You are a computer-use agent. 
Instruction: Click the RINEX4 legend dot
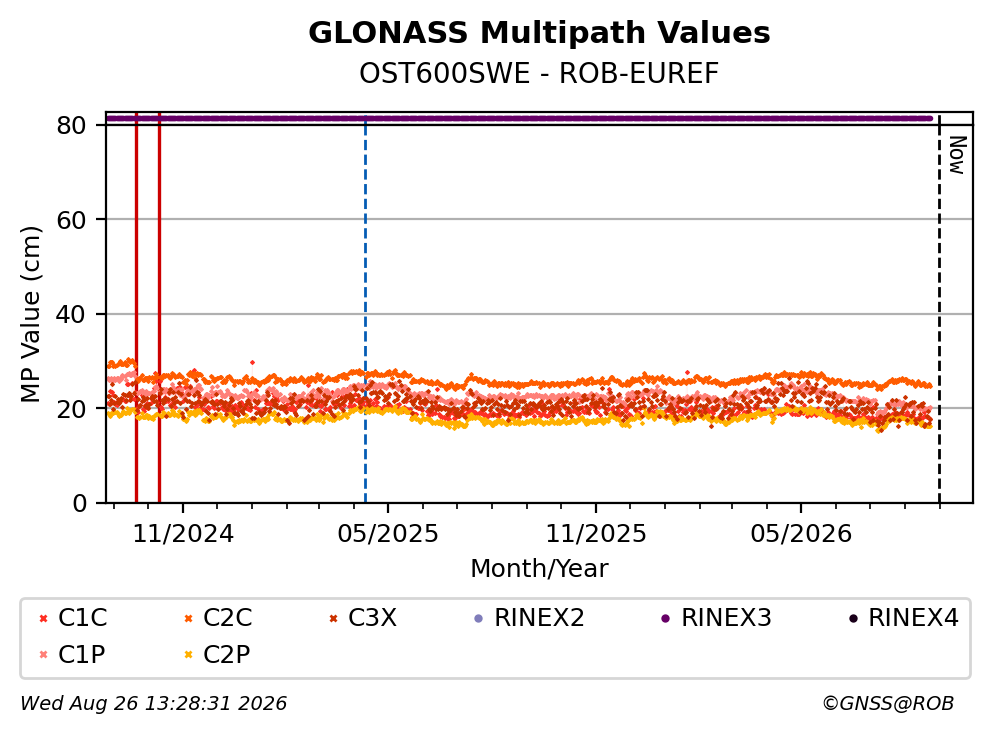tap(853, 618)
